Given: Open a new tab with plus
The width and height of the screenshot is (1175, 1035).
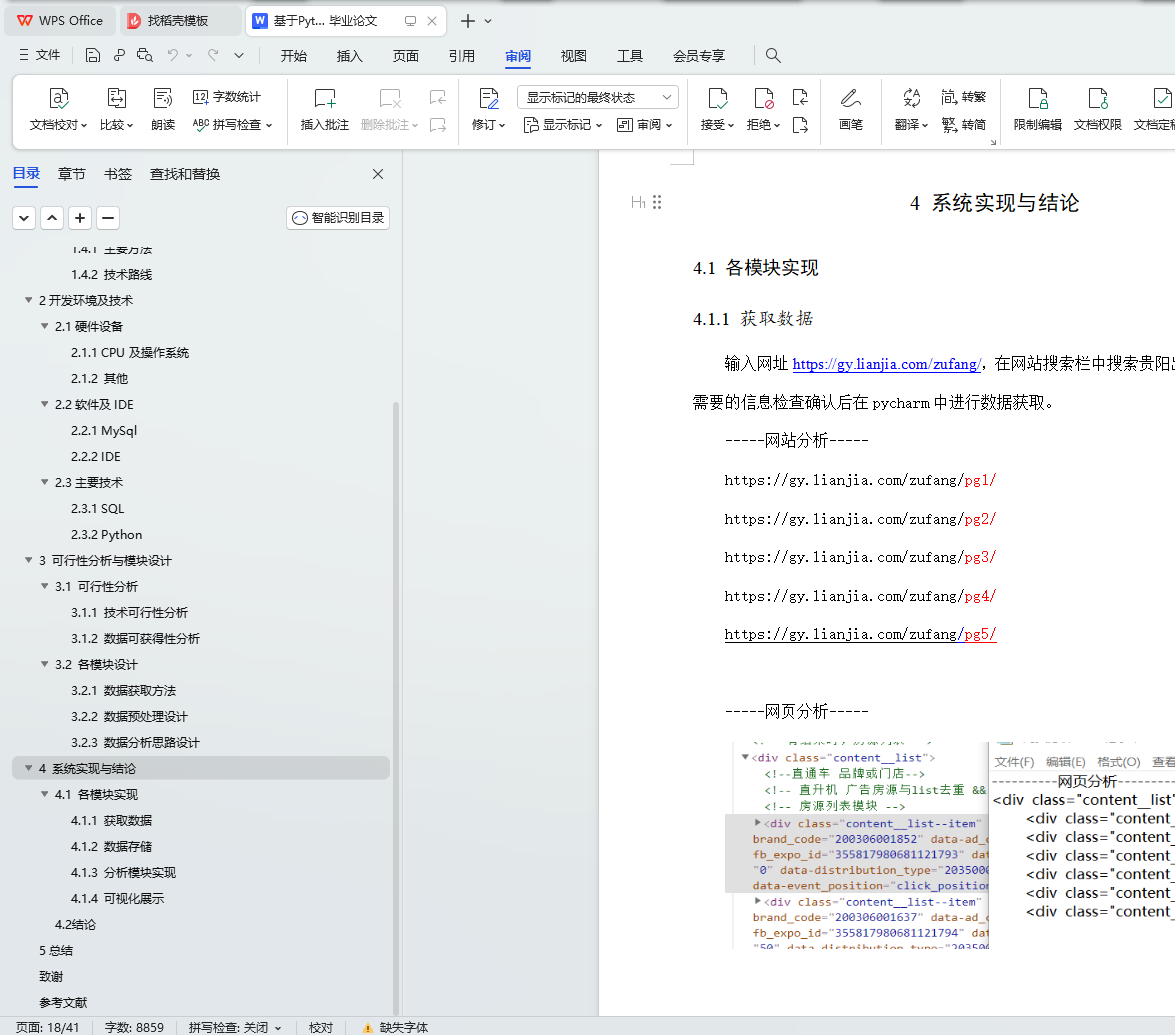Looking at the screenshot, I should (468, 21).
